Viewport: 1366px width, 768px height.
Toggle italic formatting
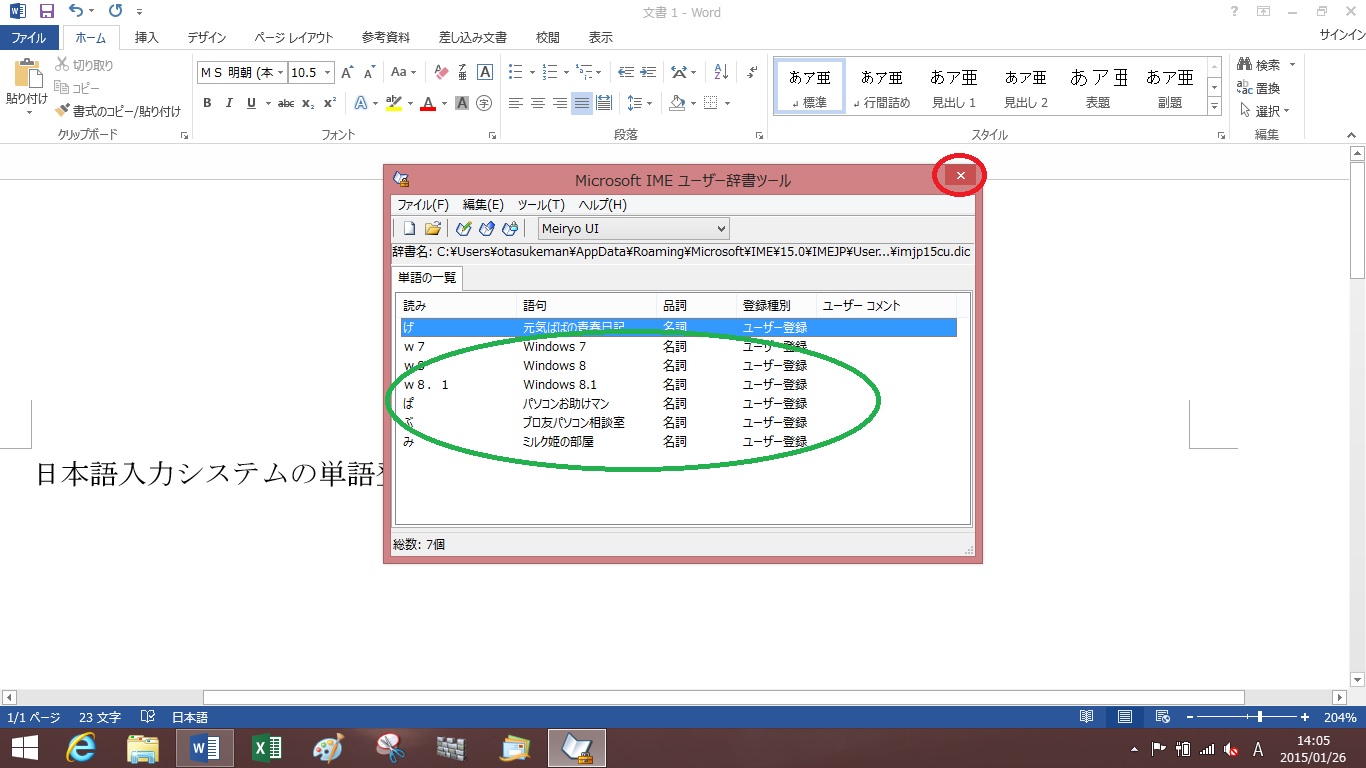tap(229, 103)
